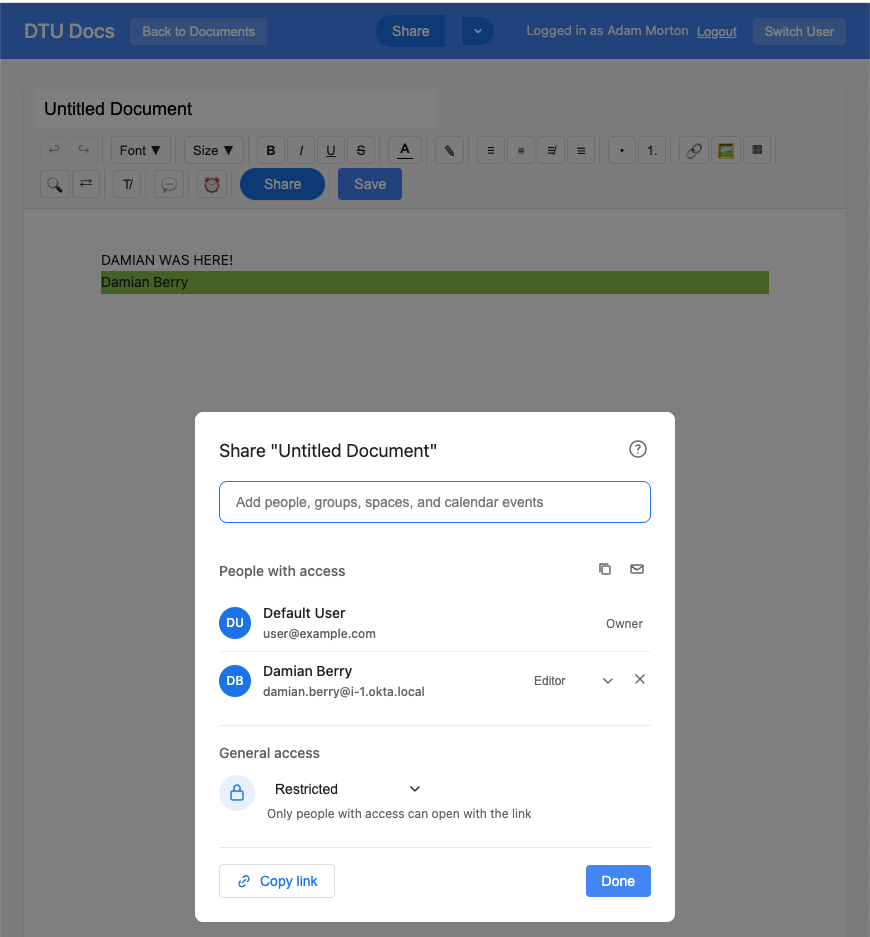The image size is (870, 937).
Task: Open the Font dropdown in toolbar
Action: point(140,151)
